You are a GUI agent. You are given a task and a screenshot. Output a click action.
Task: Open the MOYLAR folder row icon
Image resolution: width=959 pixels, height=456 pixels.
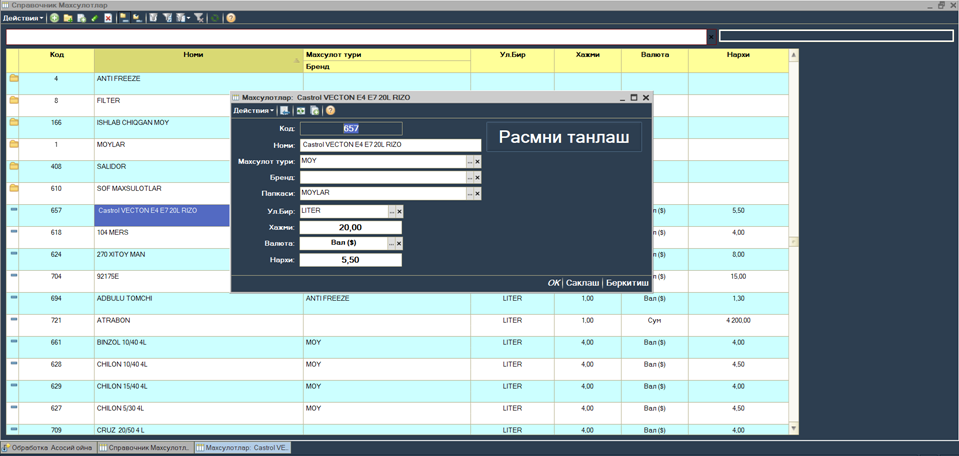click(x=14, y=144)
